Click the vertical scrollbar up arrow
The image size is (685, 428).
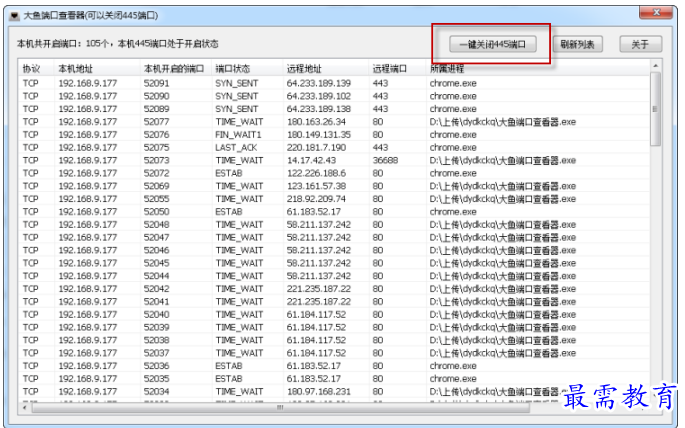point(656,68)
